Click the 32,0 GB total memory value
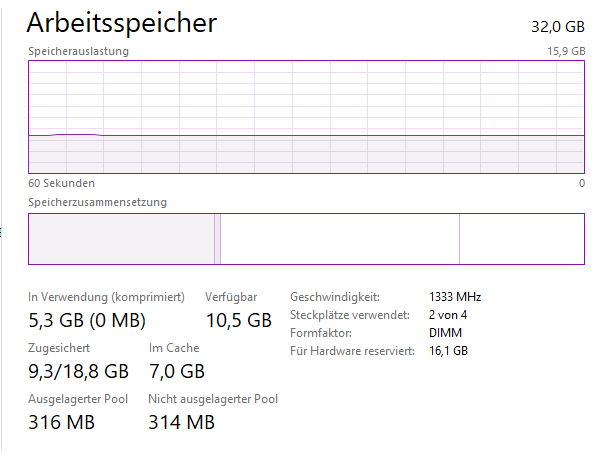This screenshot has height=454, width=600. [x=557, y=25]
